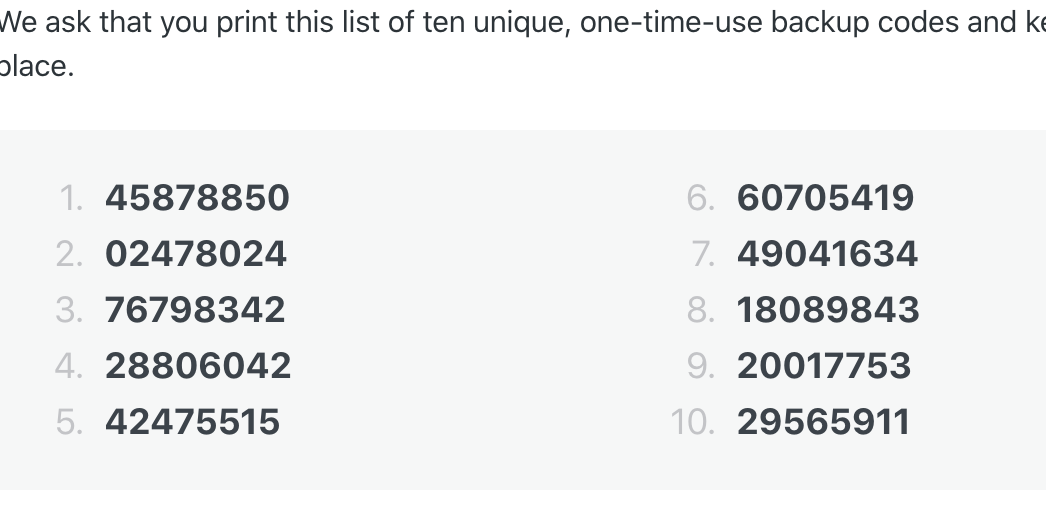Click list number 2 in left column
This screenshot has height=508, width=1046.
69,254
